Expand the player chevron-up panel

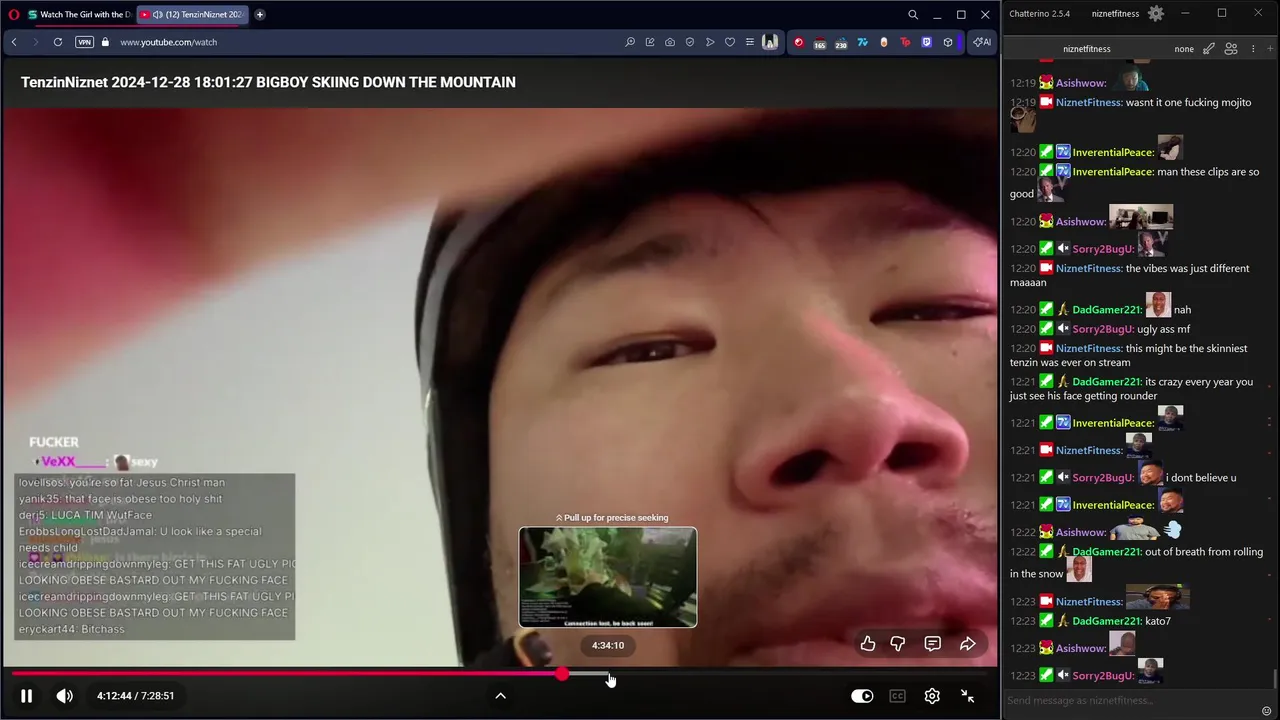500,696
